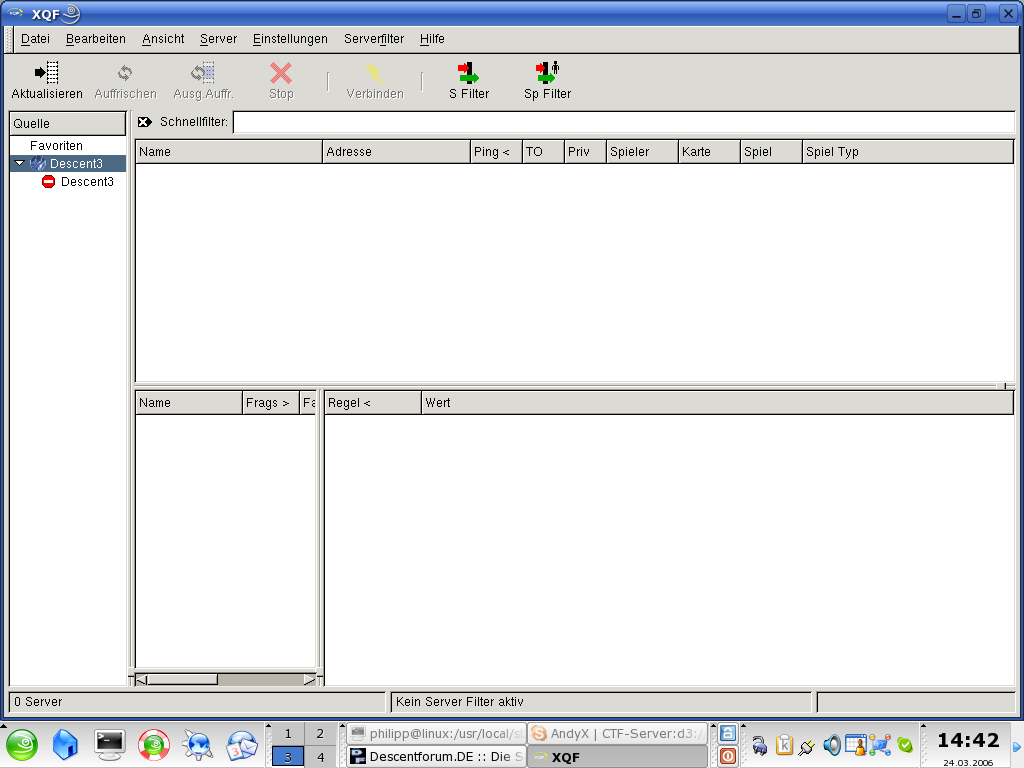Open the Serverfilter menu
The height and width of the screenshot is (768, 1024).
374,39
